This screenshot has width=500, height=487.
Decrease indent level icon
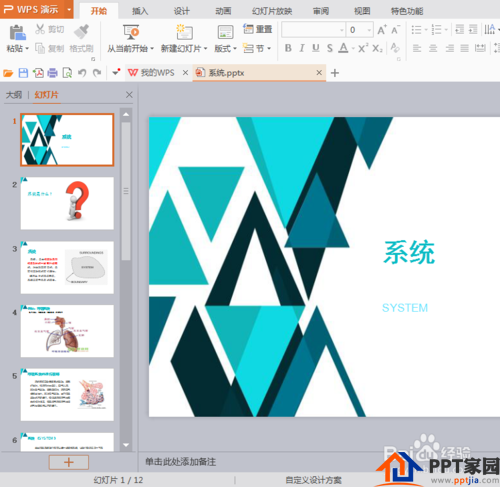[460, 29]
